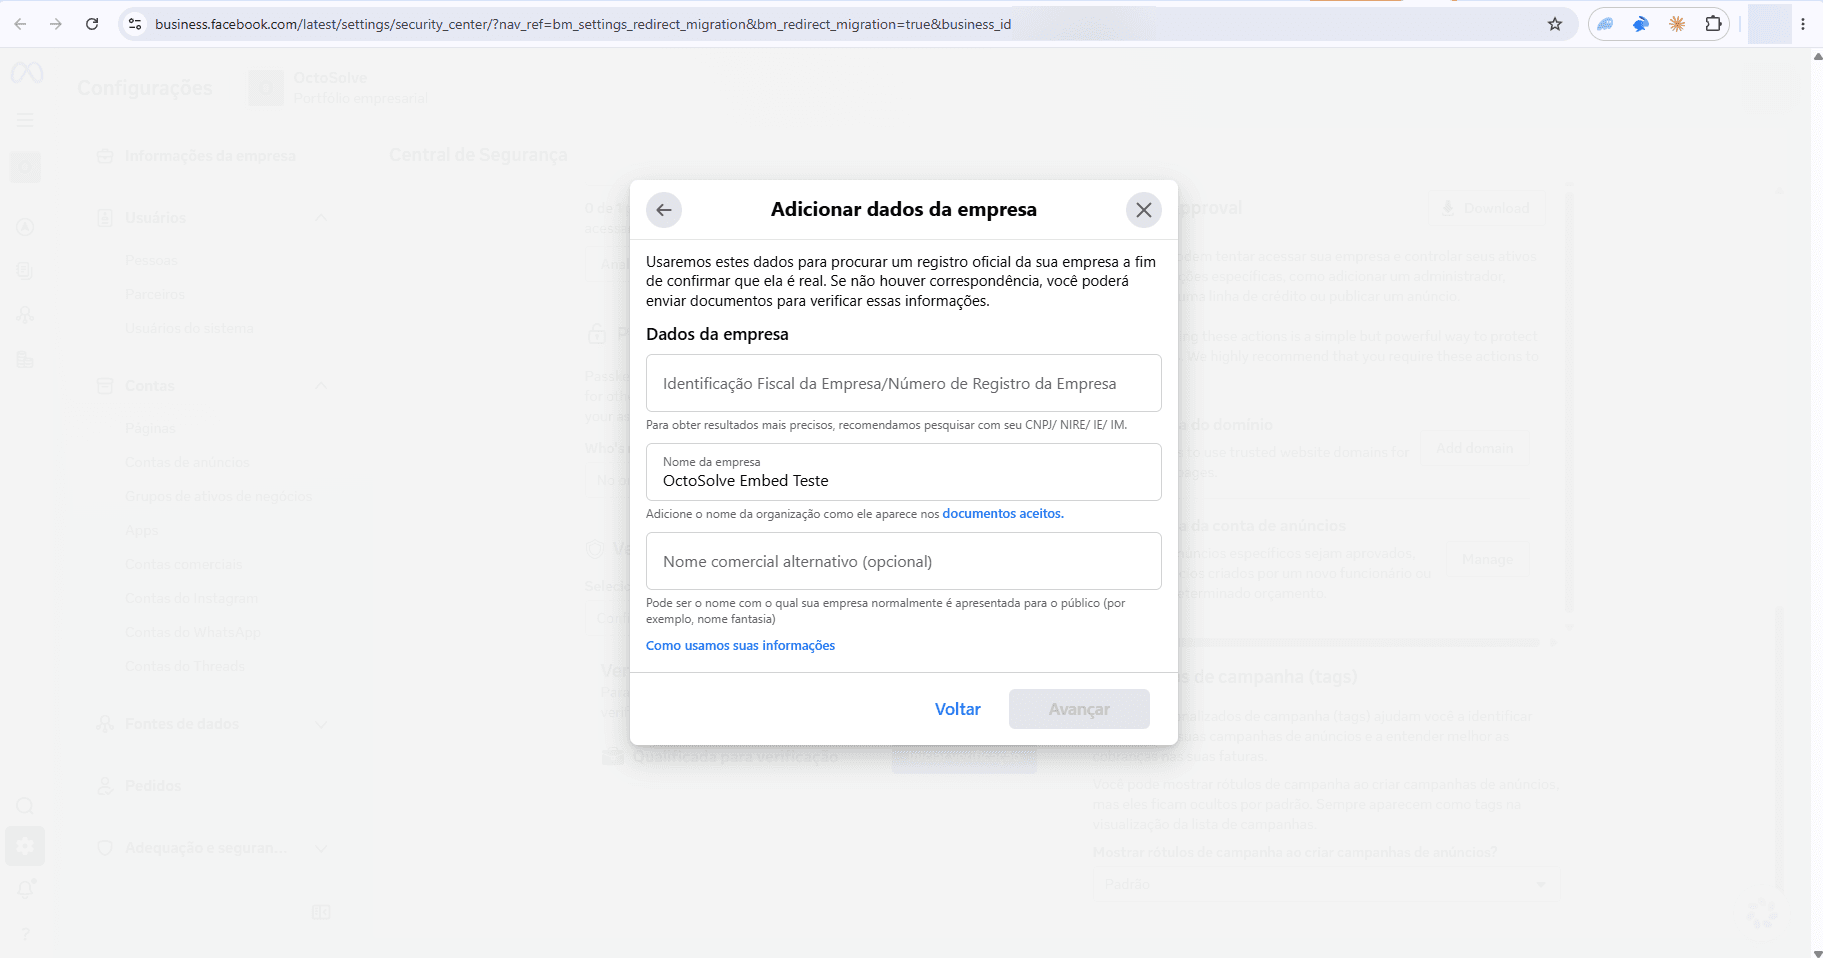Open the Meta logo in the sidebar

27,73
